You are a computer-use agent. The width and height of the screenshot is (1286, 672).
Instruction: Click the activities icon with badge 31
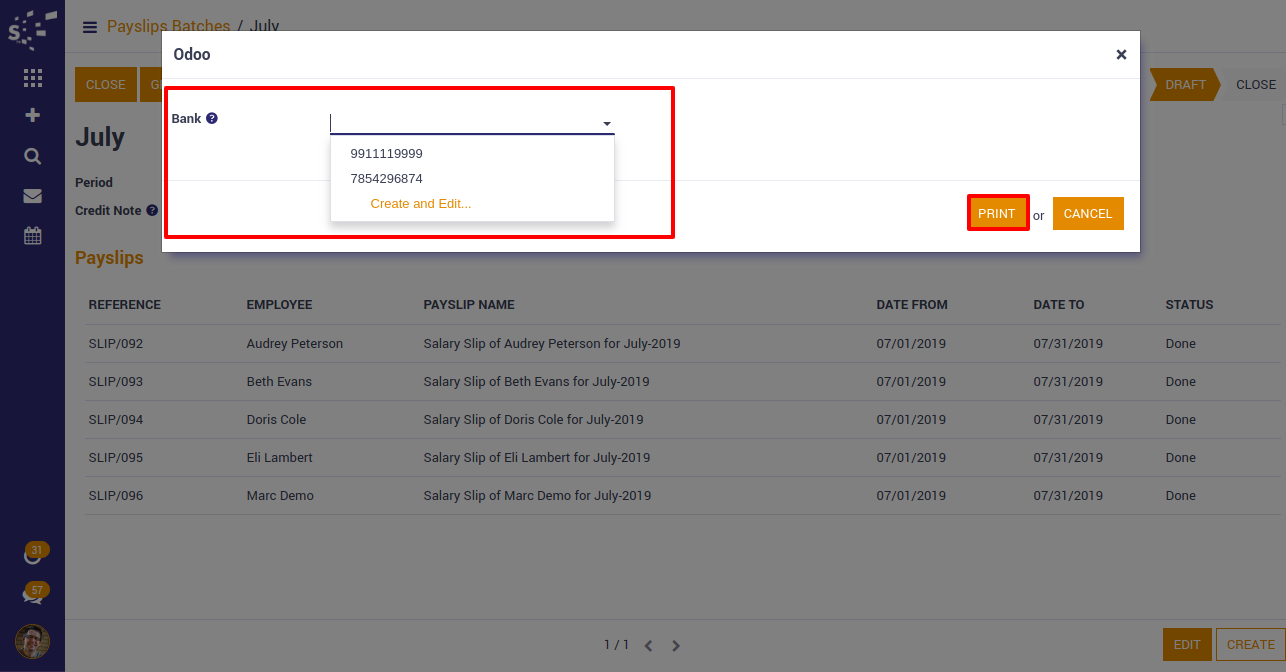[x=33, y=556]
